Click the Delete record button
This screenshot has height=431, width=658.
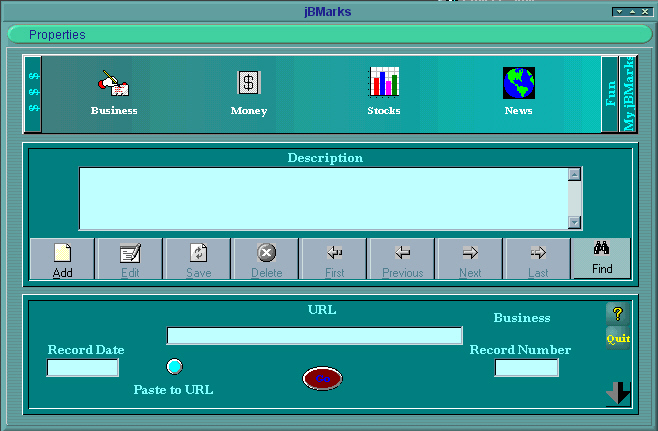[266, 259]
